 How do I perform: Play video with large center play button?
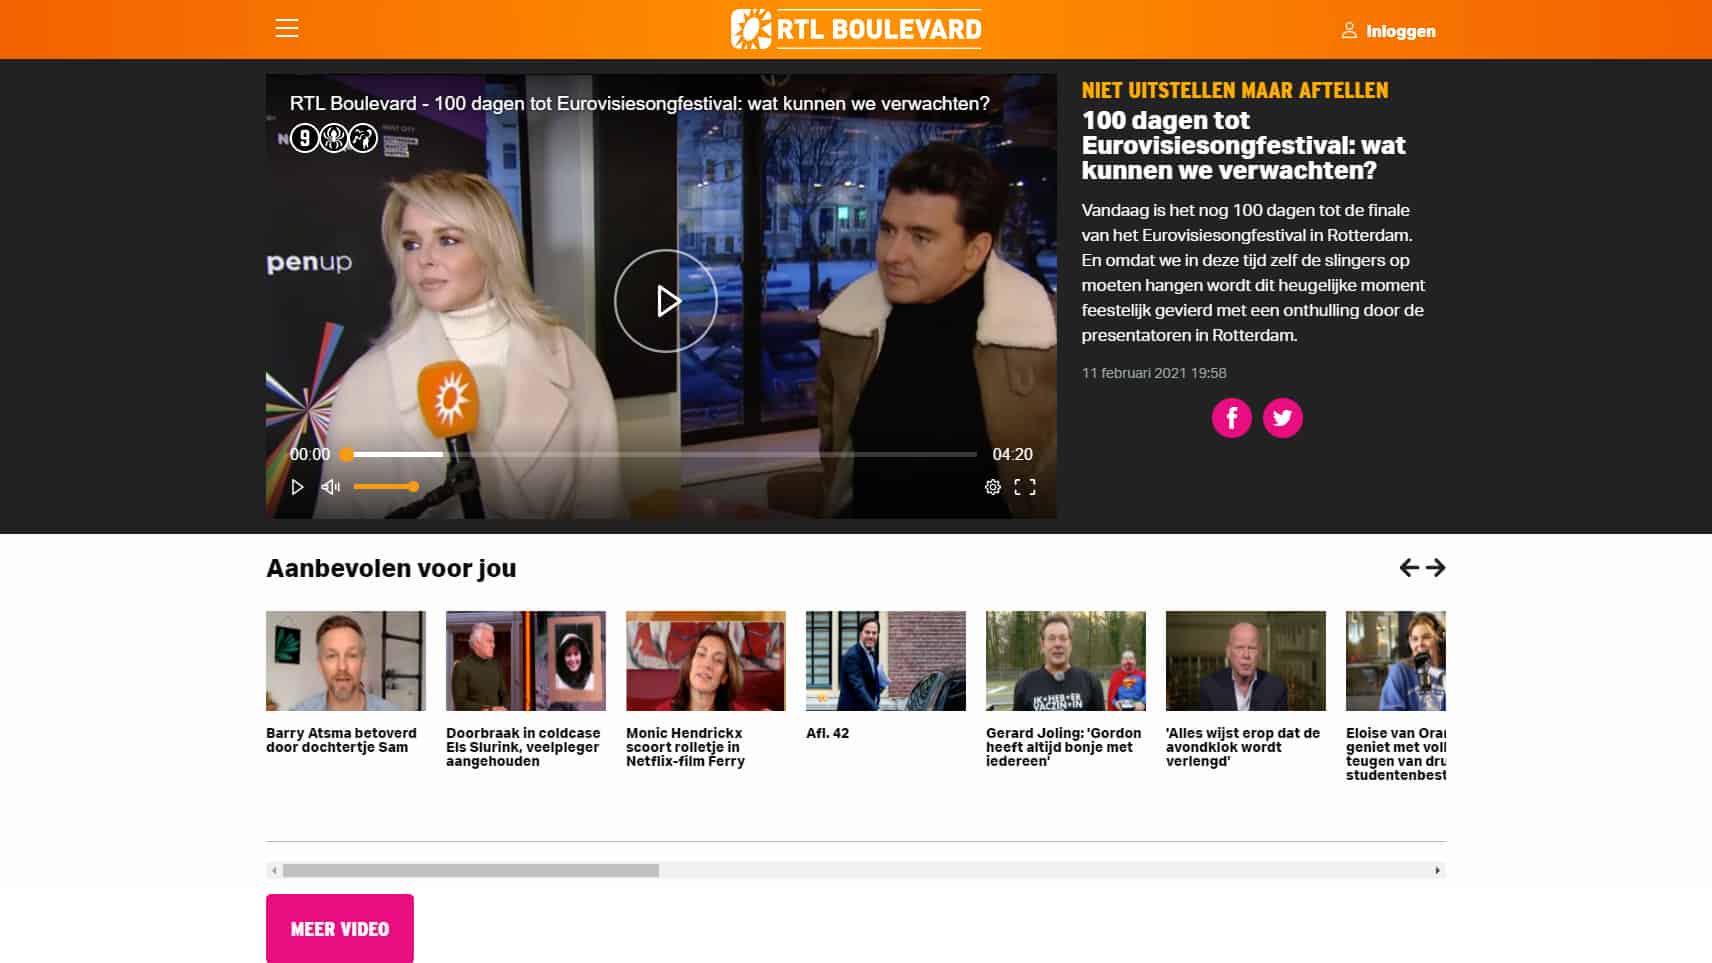point(666,301)
